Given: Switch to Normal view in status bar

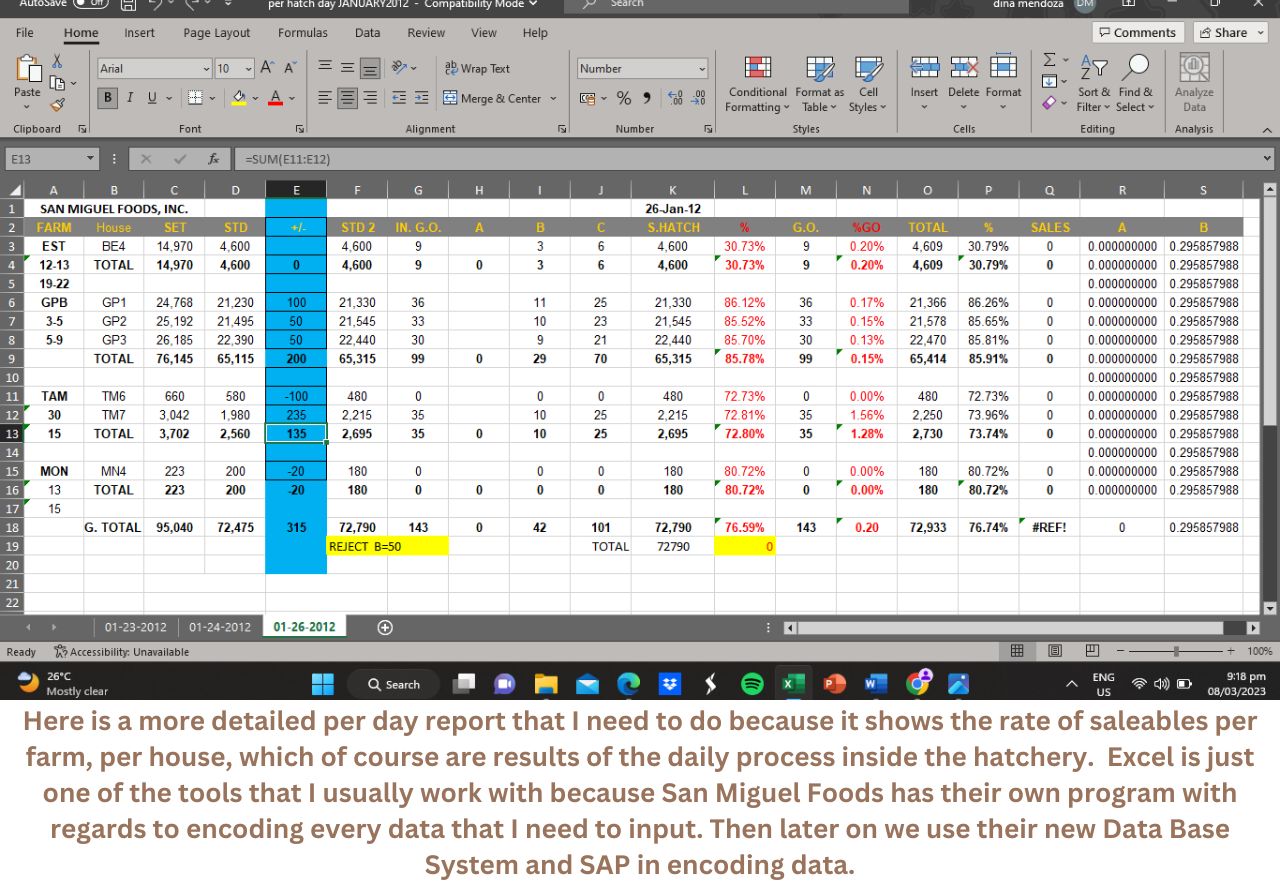Looking at the screenshot, I should point(1017,651).
